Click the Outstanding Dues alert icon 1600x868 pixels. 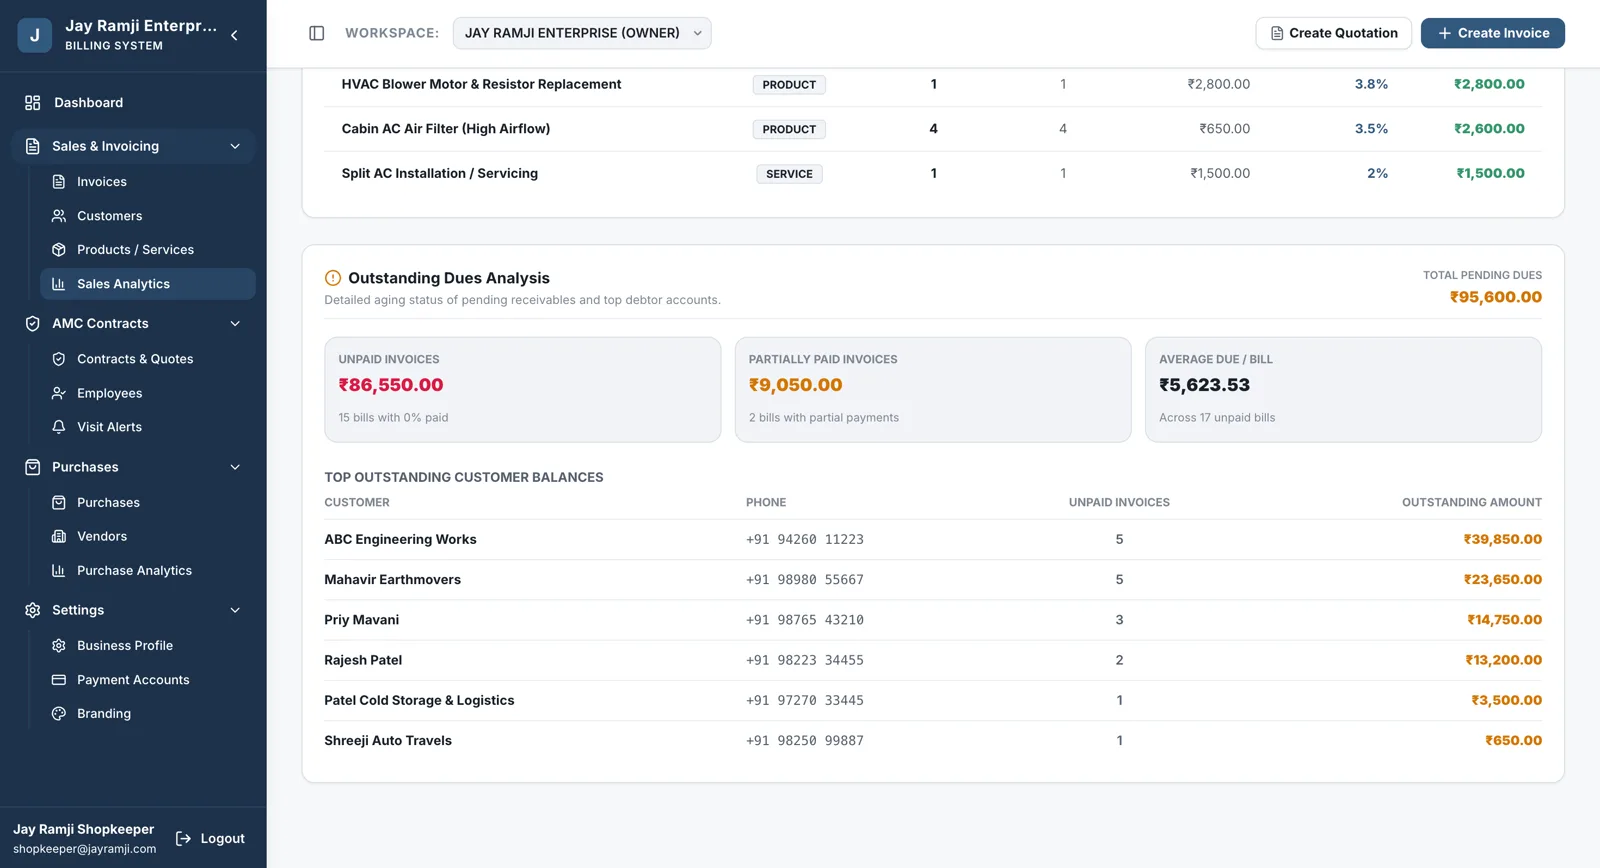pos(333,278)
